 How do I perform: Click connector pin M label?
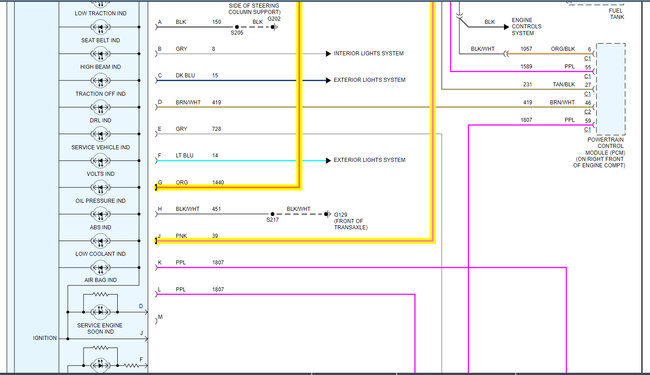coord(160,317)
